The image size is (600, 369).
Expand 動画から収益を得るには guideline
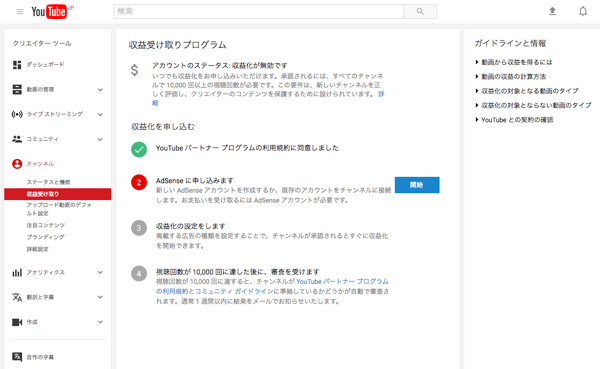514,62
